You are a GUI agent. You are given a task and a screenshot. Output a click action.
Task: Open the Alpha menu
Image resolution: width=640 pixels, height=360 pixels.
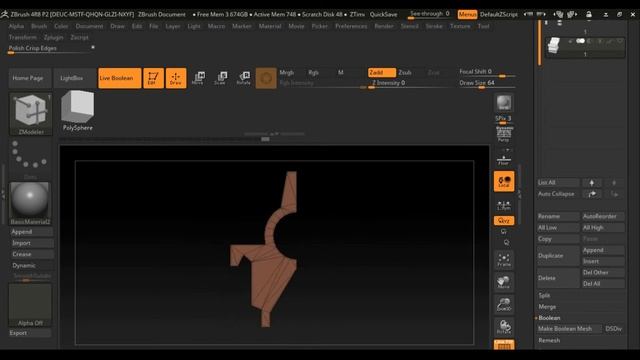click(x=16, y=26)
